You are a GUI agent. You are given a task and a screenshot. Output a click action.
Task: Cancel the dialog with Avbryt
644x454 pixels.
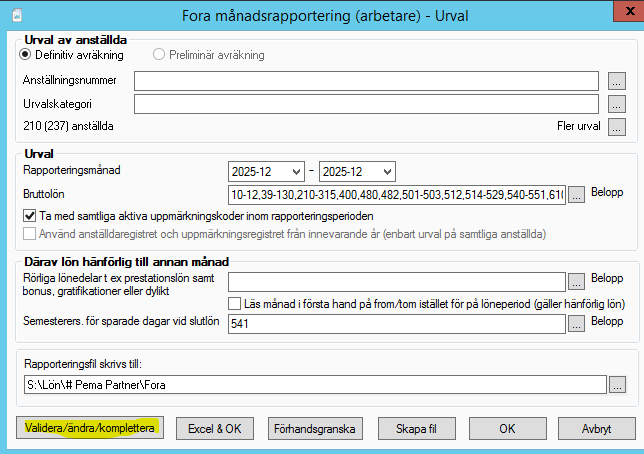(x=596, y=428)
